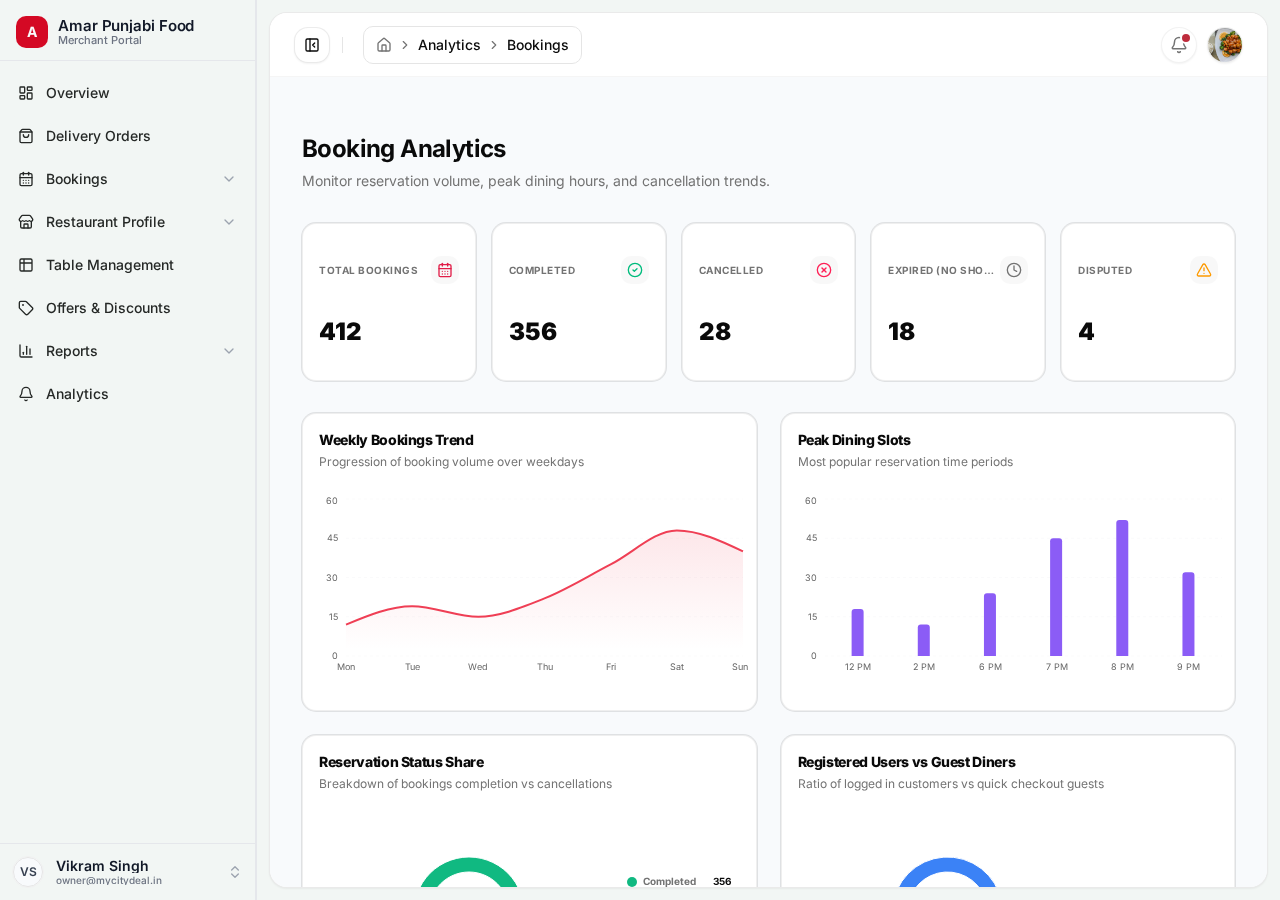Click the Delivery Orders bag icon
Image resolution: width=1280 pixels, height=900 pixels.
[x=26, y=136]
